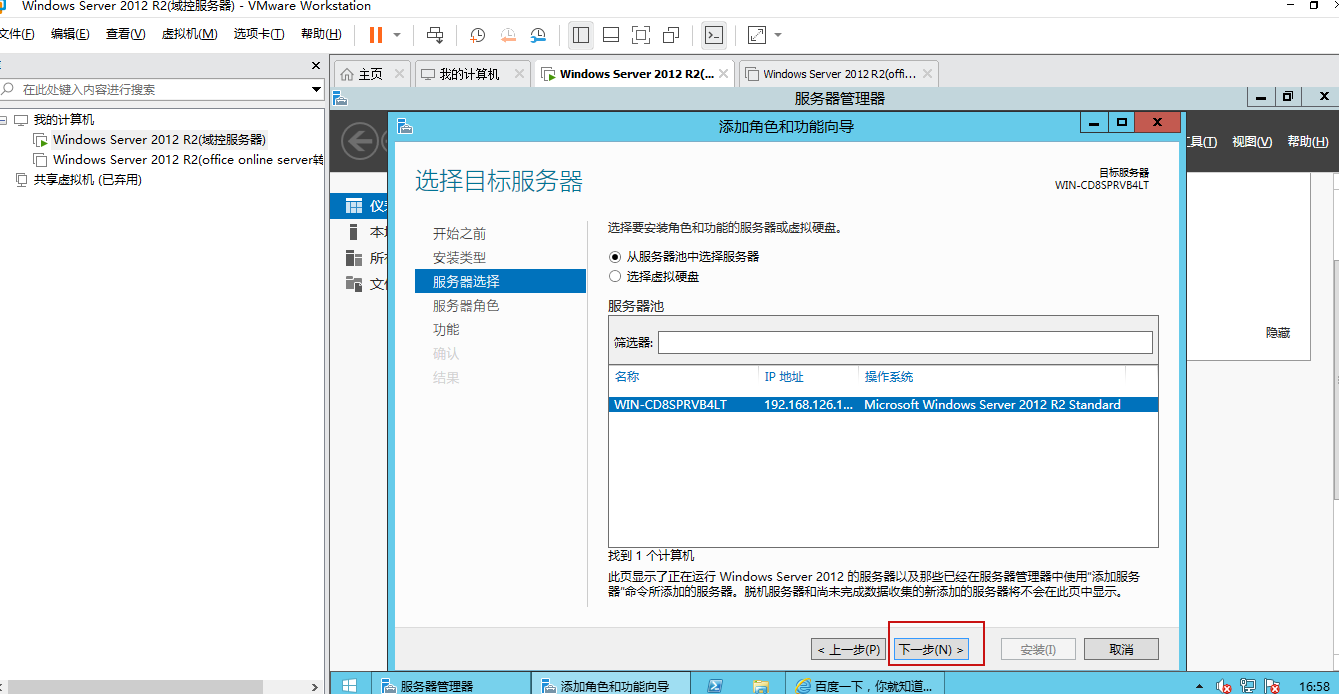Select 从服务器池中选择服务器 radio option

click(x=615, y=256)
